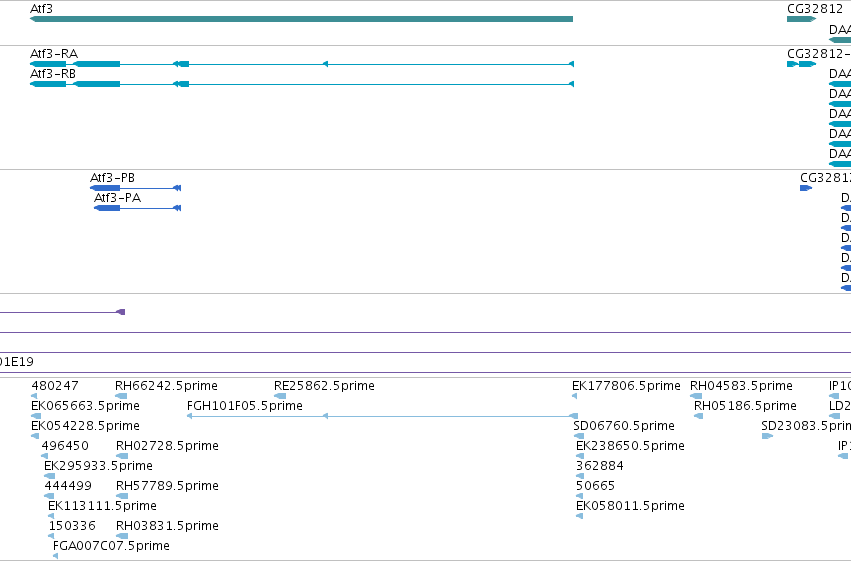Image resolution: width=851 pixels, height=561 pixels.
Task: Click the SD23083.5prime EST glyph
Action: [x=767, y=436]
